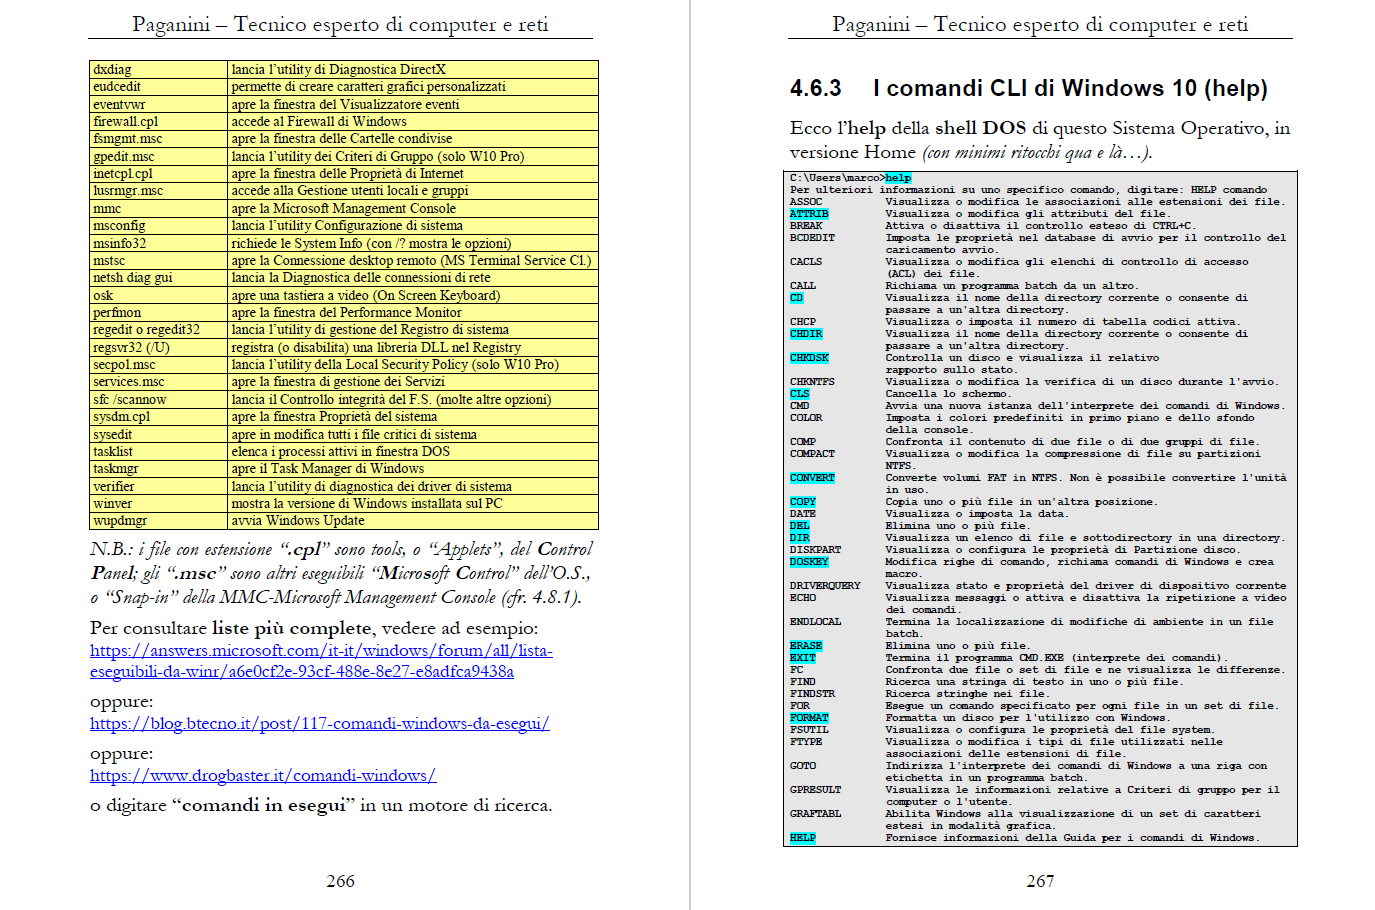Viewport: 1375px width, 910px height.
Task: Click the highlighted 'CHKDSK' command
Action: (x=809, y=357)
